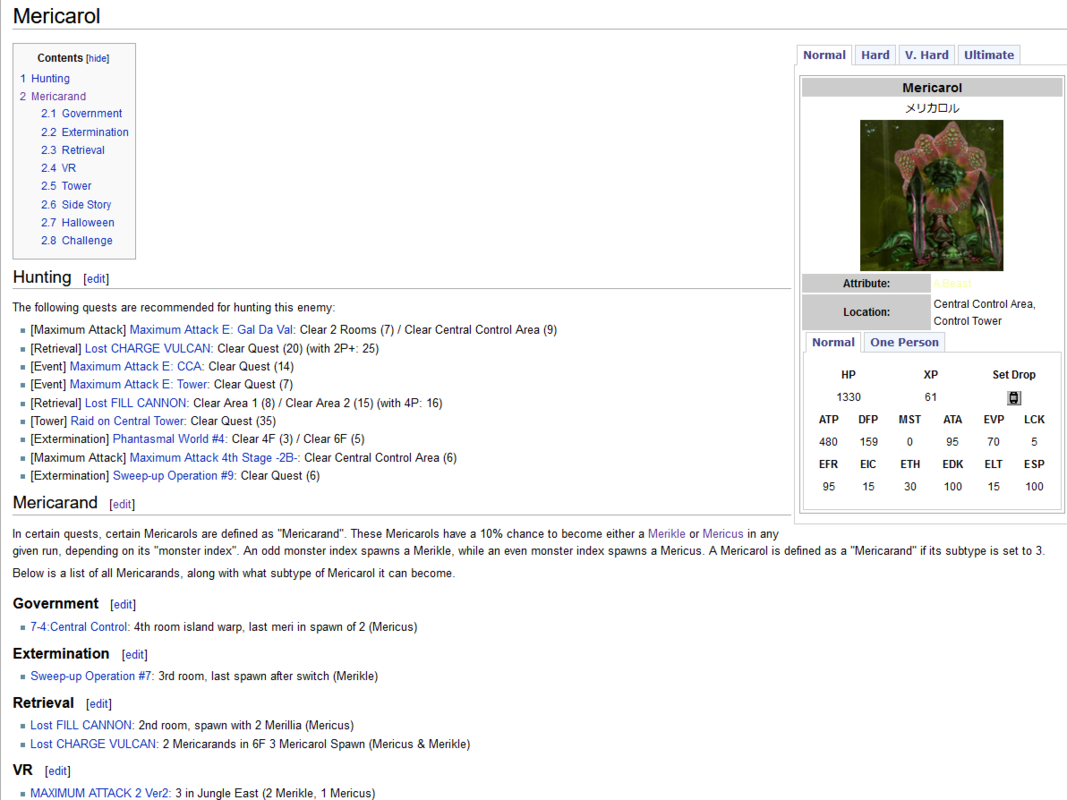The width and height of the screenshot is (1067, 800).
Task: Open Raid on Central Tower quest
Action: [x=129, y=421]
